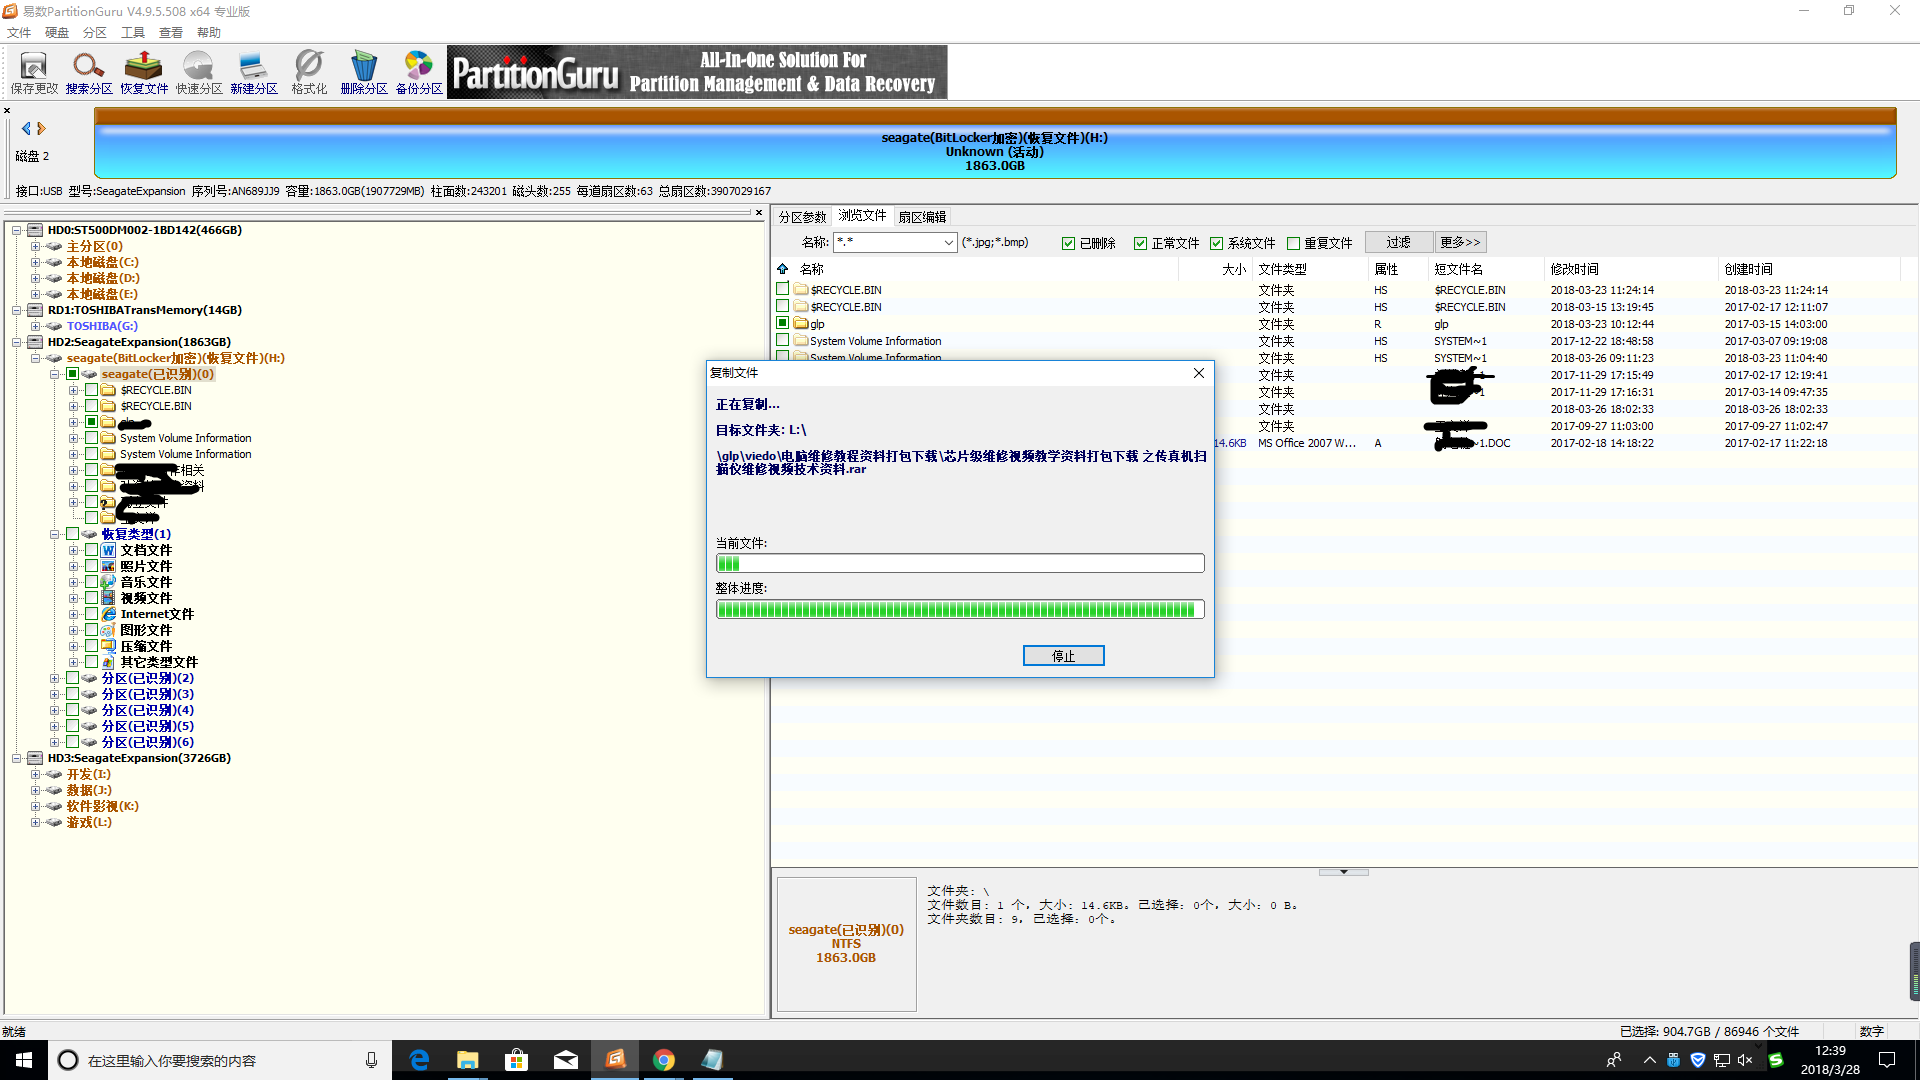The width and height of the screenshot is (1920, 1080).
Task: Check the glp folder row checkbox in file list
Action: (783, 323)
